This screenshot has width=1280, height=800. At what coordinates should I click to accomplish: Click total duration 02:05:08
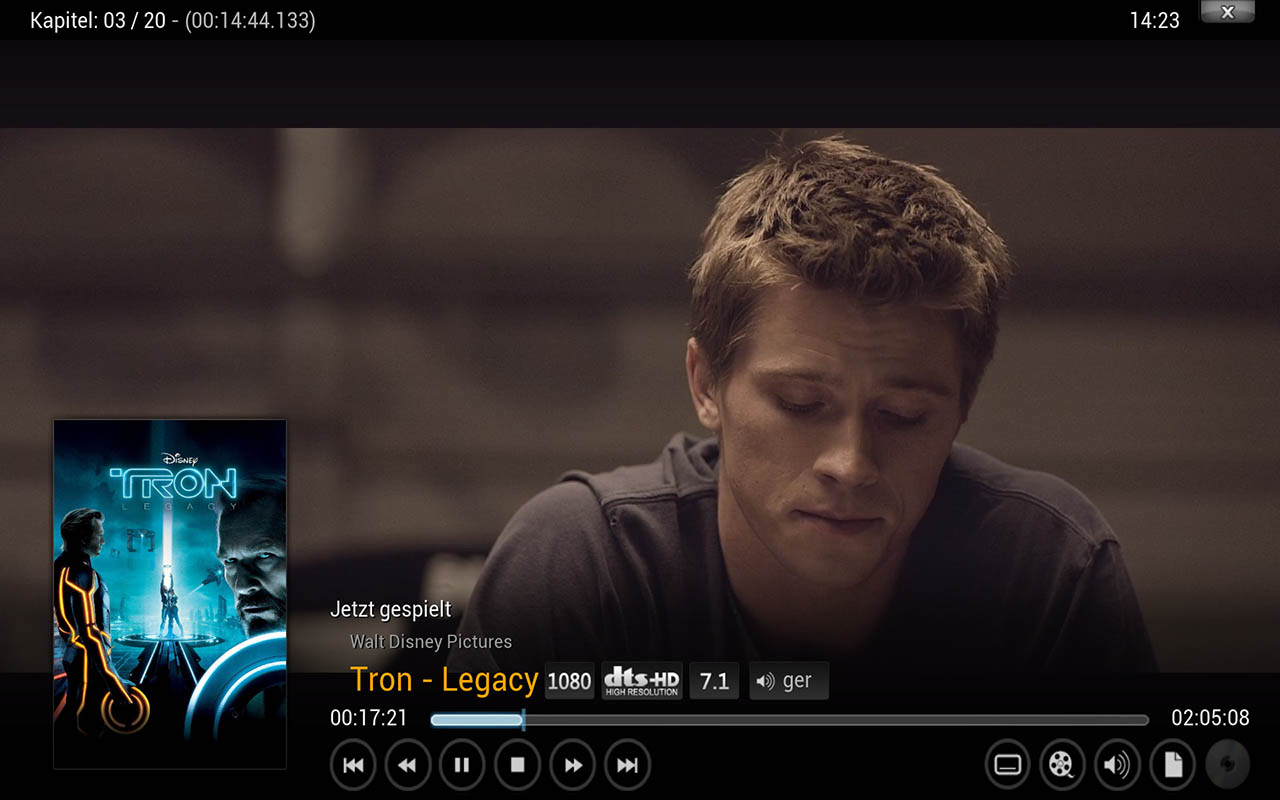tap(1211, 718)
